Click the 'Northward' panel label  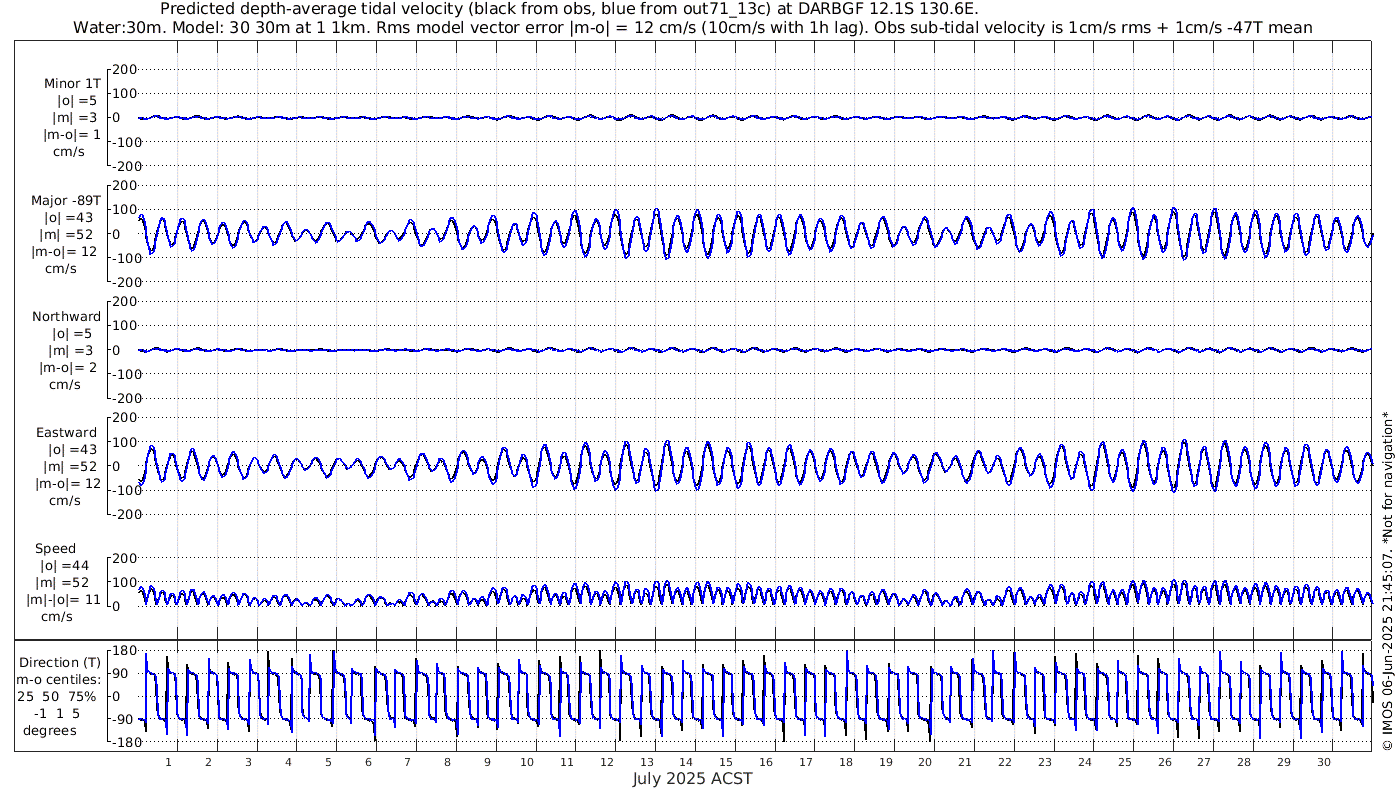point(67,317)
